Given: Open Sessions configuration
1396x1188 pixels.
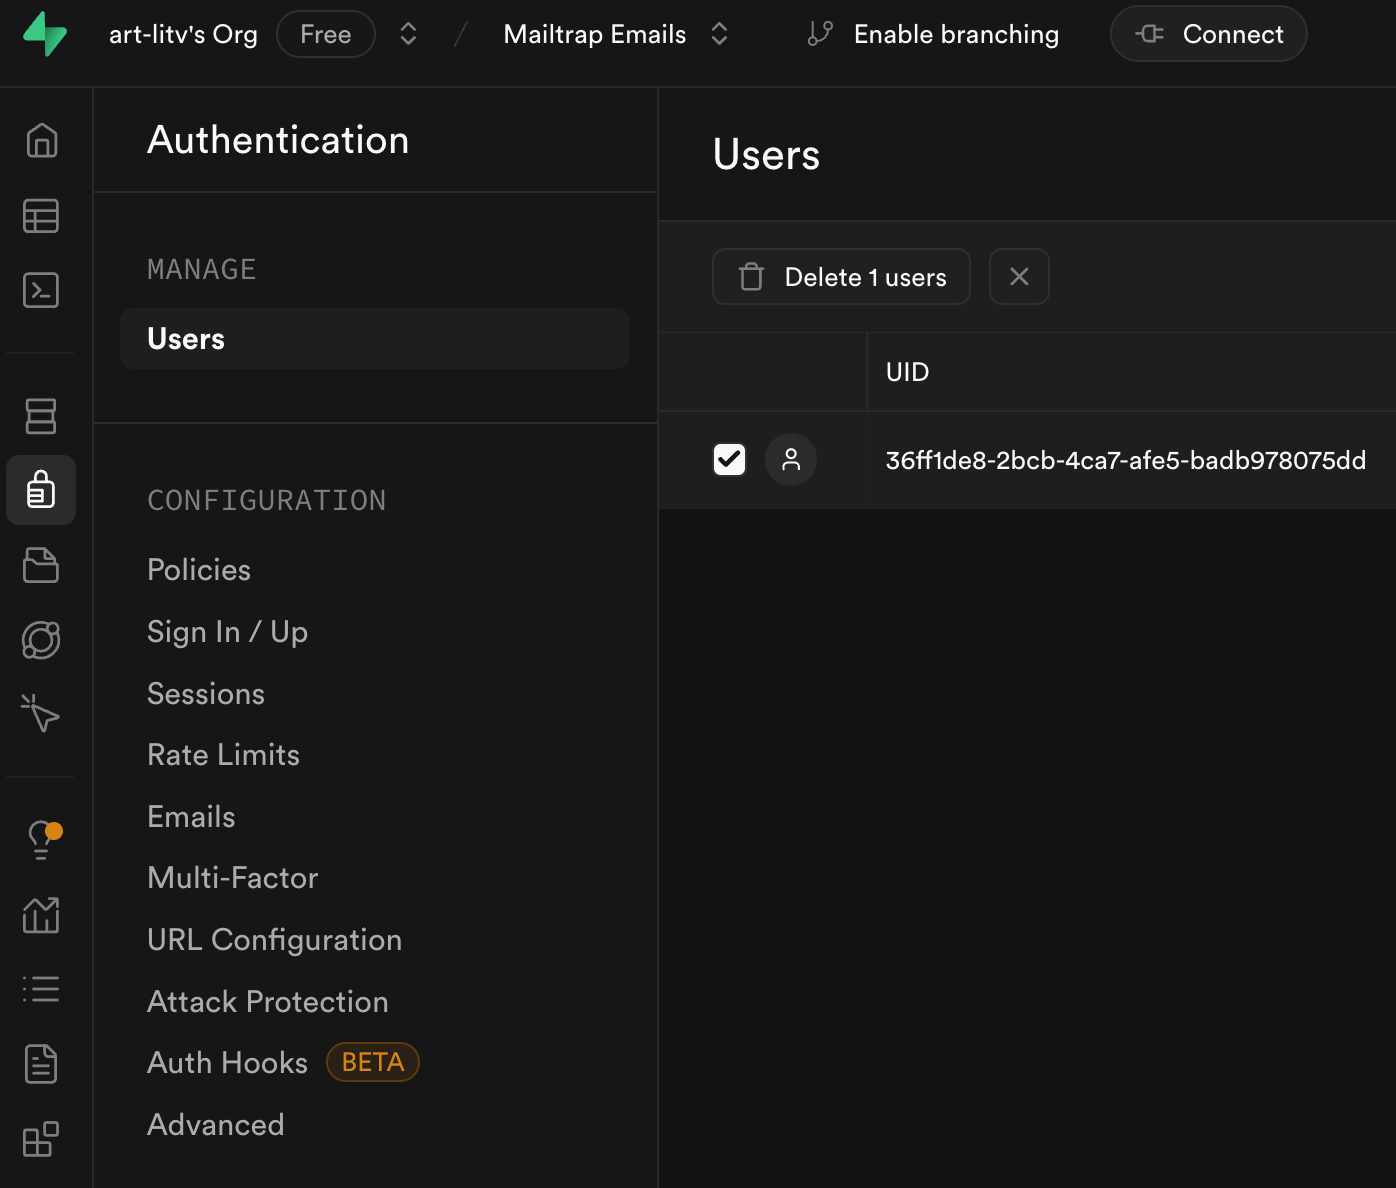Looking at the screenshot, I should (x=206, y=694).
